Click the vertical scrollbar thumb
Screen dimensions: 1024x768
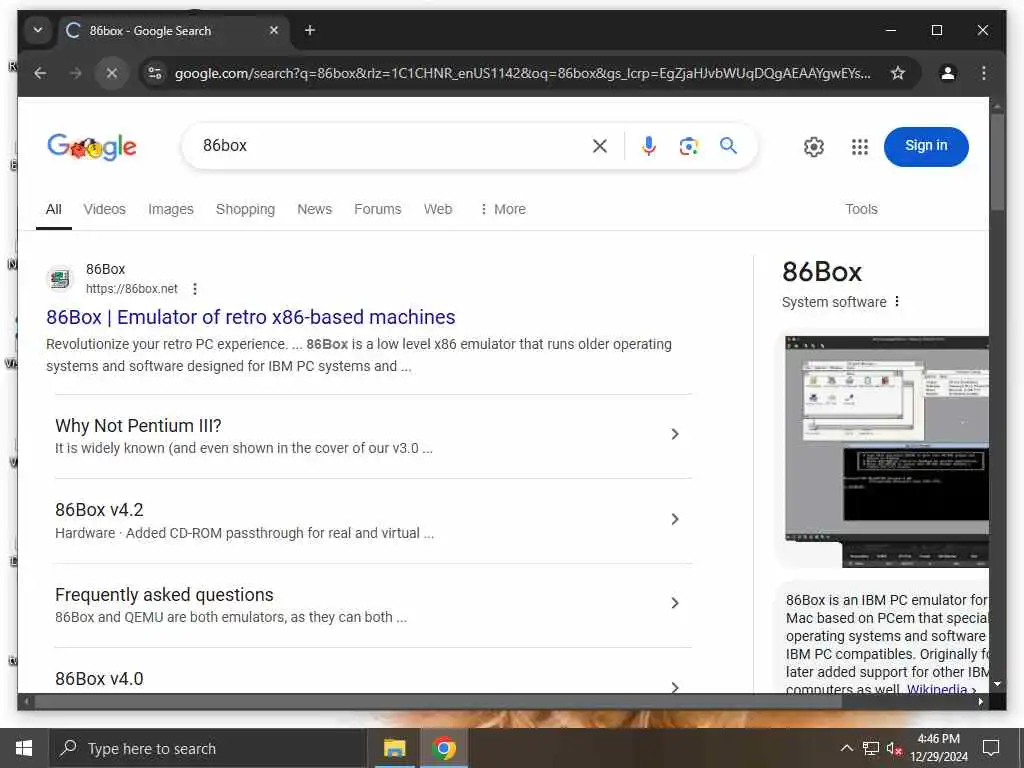(x=997, y=162)
